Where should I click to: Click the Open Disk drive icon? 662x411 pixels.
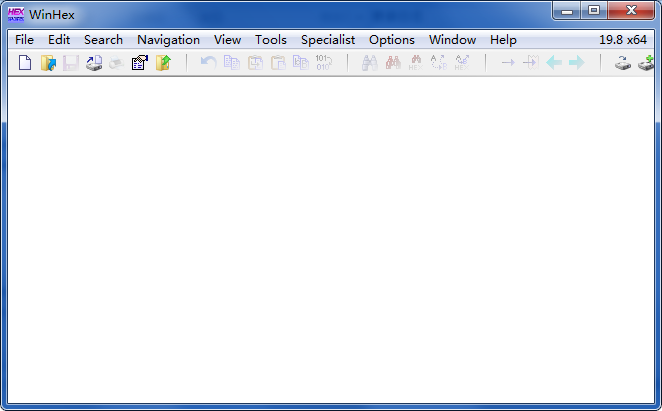coord(623,63)
